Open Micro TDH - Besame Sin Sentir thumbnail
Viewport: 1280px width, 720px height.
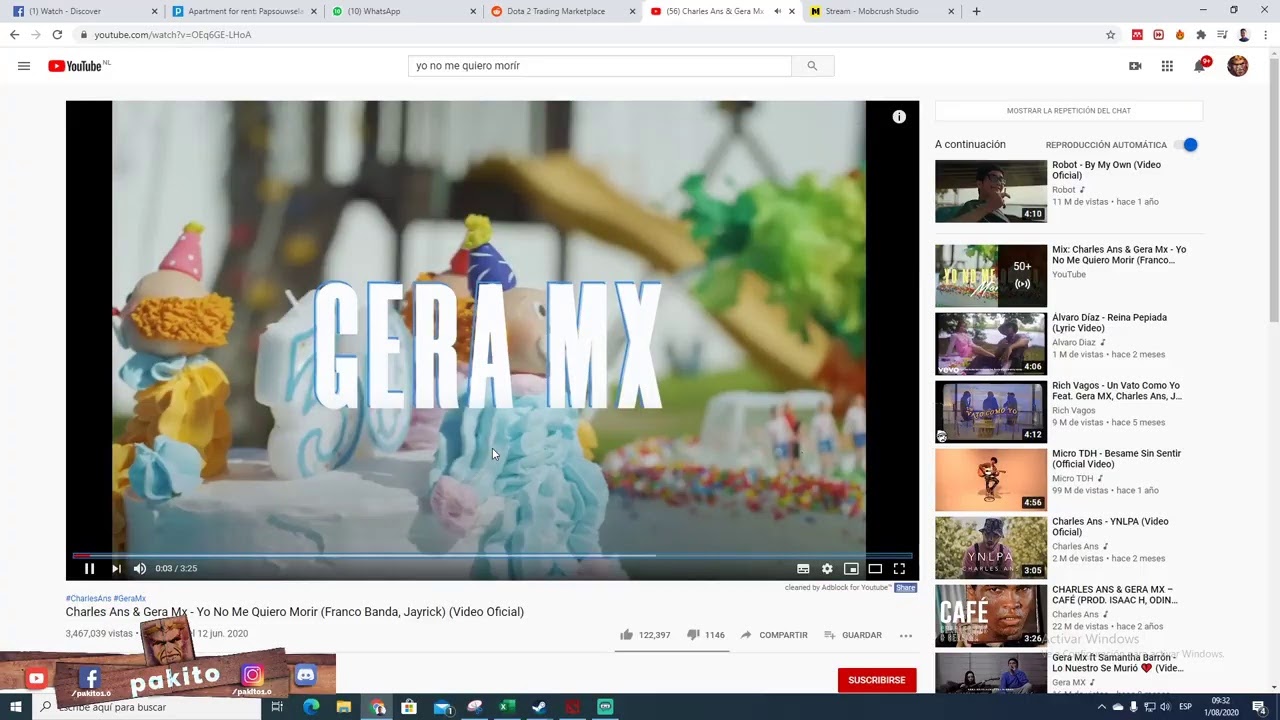[991, 480]
